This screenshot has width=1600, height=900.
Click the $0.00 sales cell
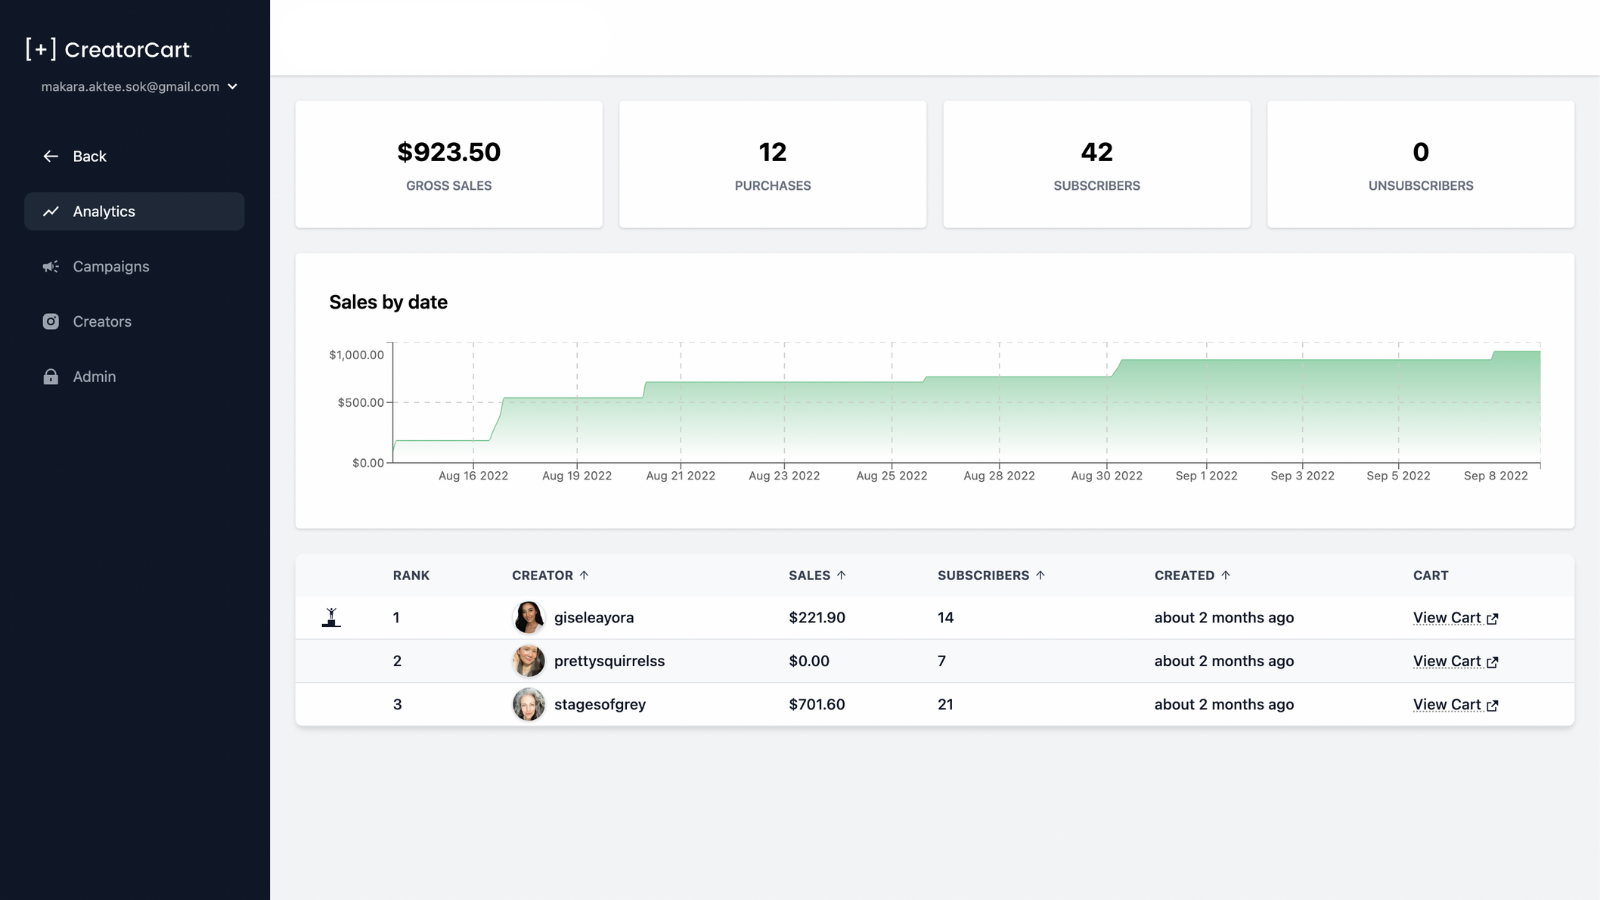click(x=809, y=661)
